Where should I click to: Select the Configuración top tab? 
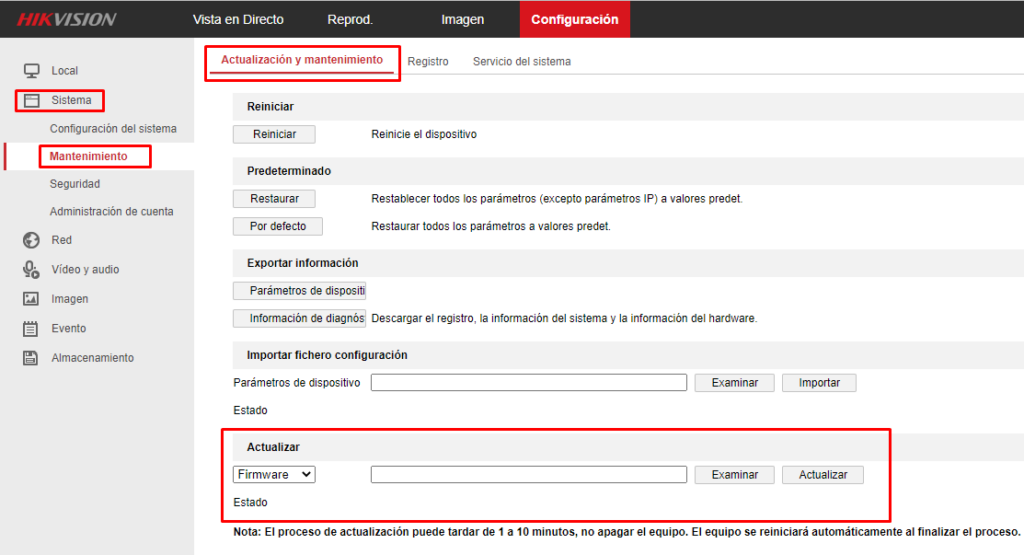point(575,19)
